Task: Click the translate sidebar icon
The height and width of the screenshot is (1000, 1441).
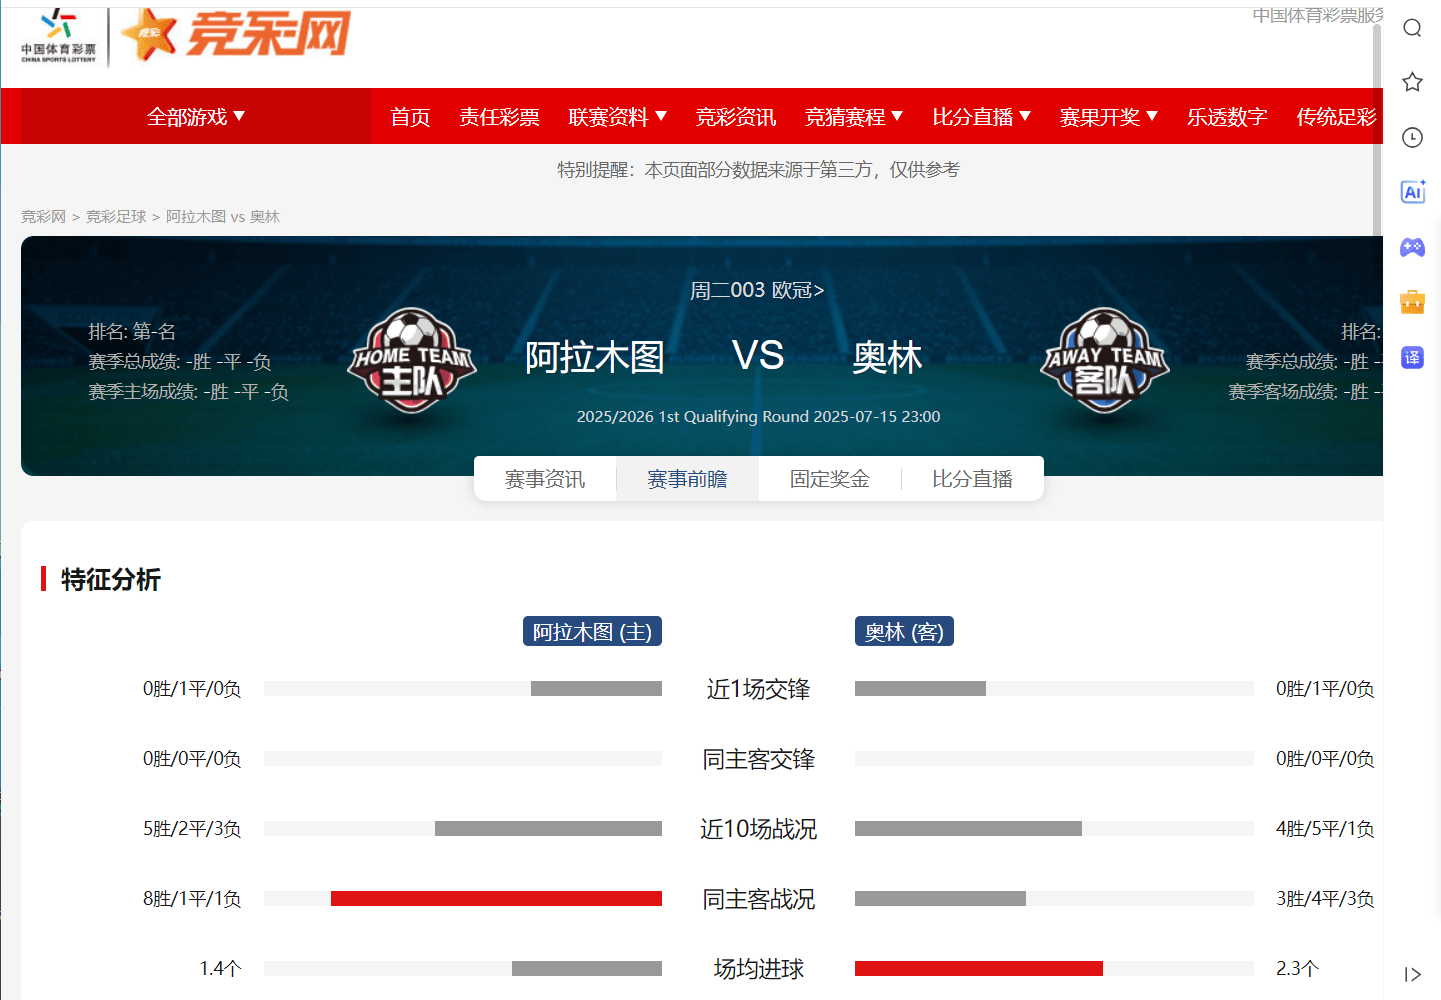Action: coord(1412,357)
